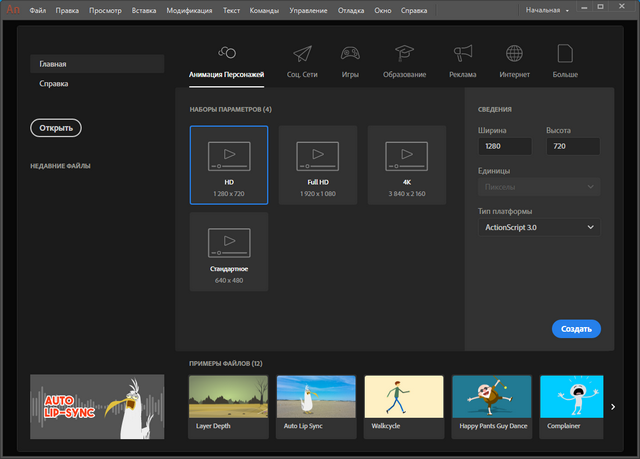640x459 pixels.
Task: Select the Standard 640 x 480 preset
Action: click(229, 251)
